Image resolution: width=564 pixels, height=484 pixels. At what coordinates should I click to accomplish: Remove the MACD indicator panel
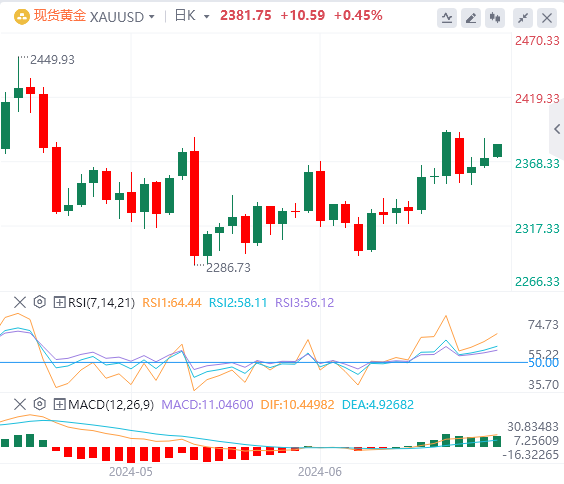pyautogui.click(x=20, y=404)
